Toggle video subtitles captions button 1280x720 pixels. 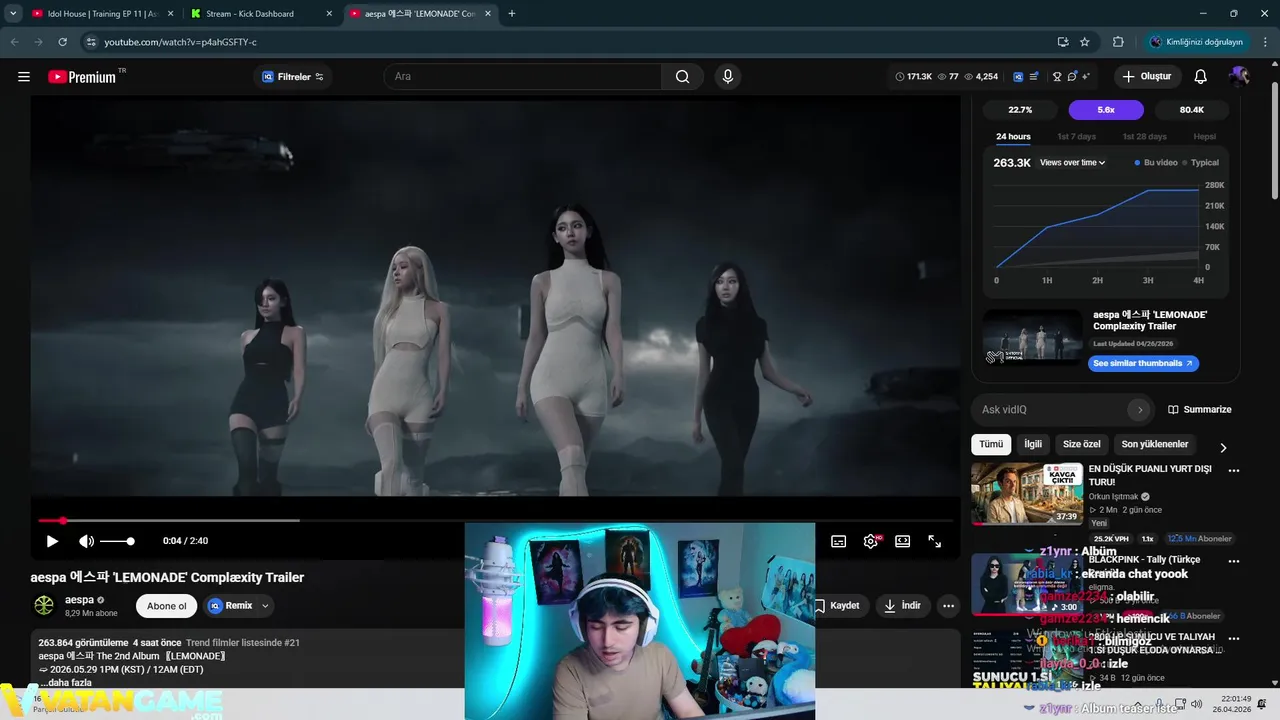tap(839, 541)
